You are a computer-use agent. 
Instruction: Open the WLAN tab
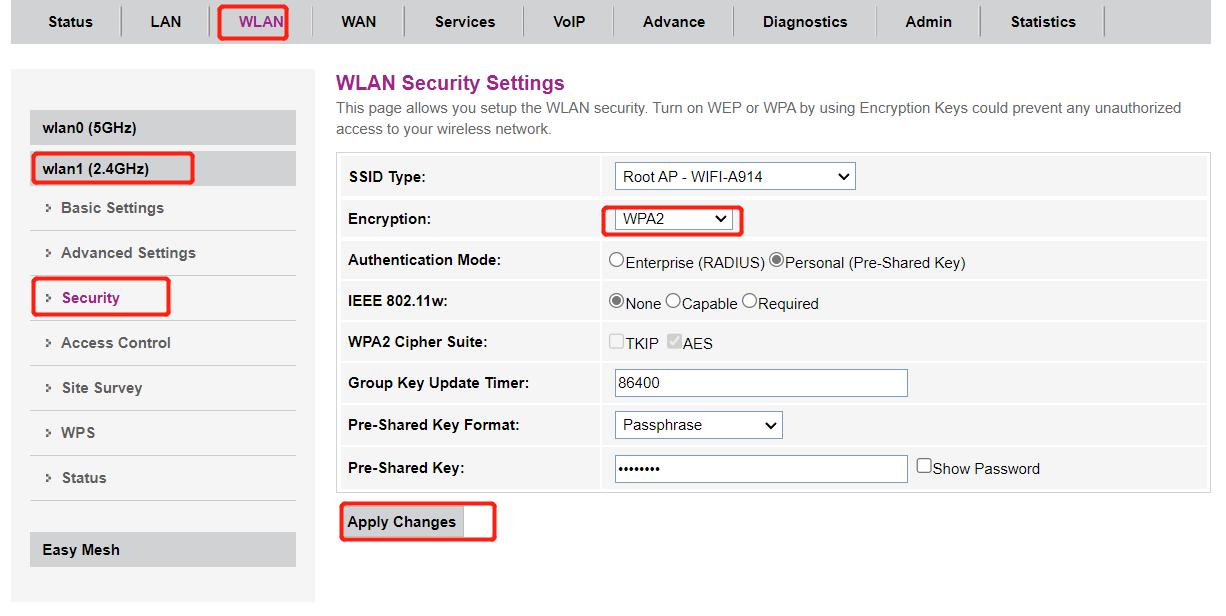coord(261,21)
